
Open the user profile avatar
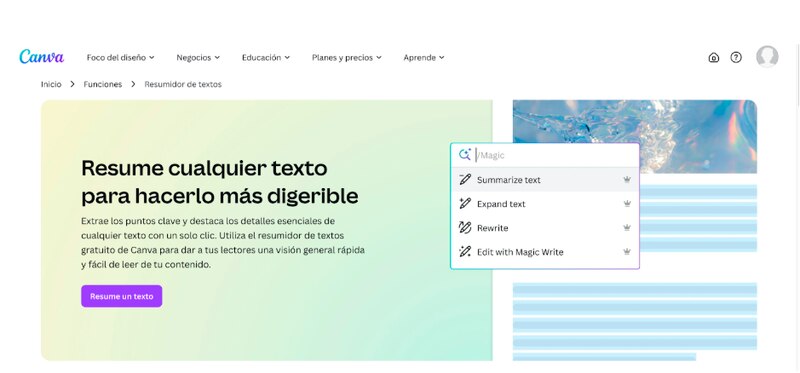coord(767,57)
